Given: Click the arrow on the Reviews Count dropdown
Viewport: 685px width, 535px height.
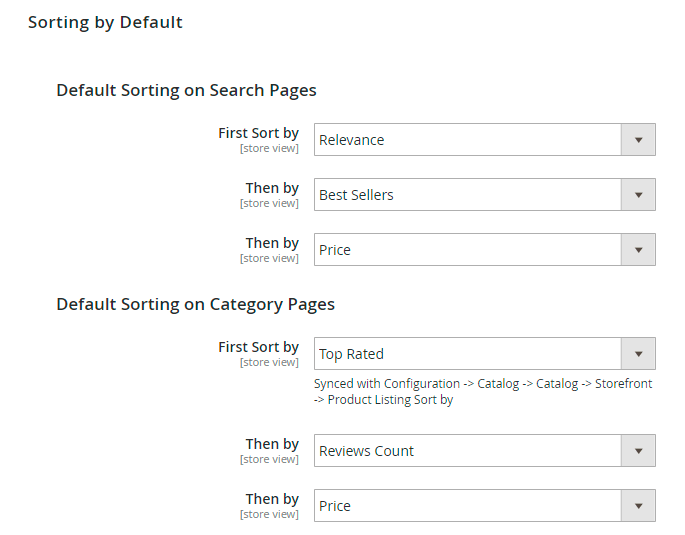Looking at the screenshot, I should pyautogui.click(x=638, y=451).
